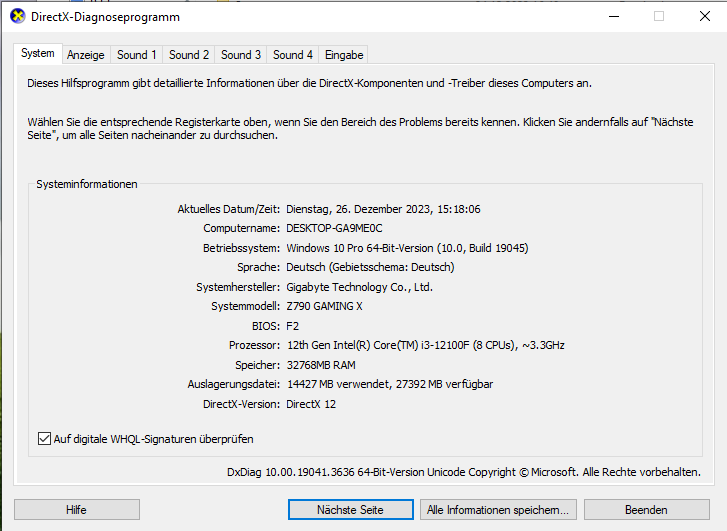Screen dimensions: 727x531
Task: Click the Beenden button
Action: tap(646, 510)
